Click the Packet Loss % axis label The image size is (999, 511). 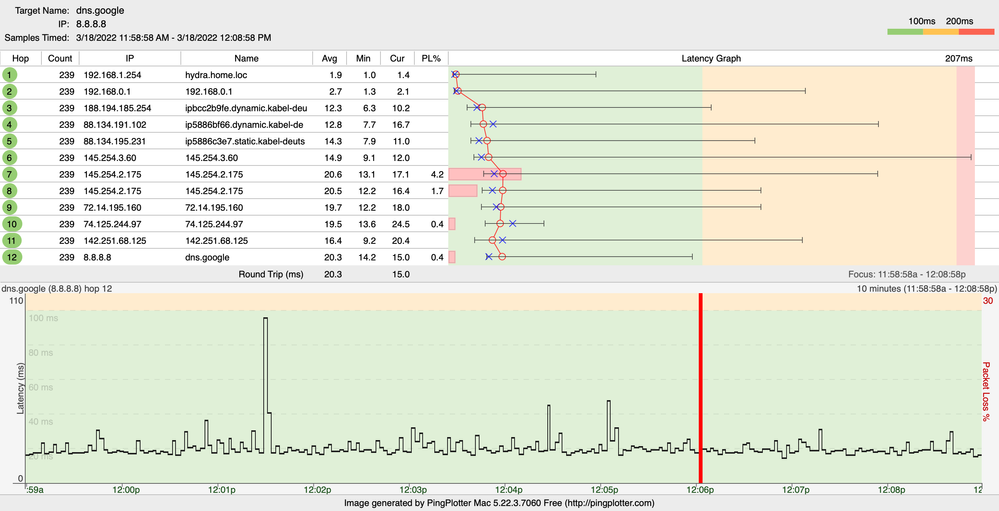pos(986,391)
